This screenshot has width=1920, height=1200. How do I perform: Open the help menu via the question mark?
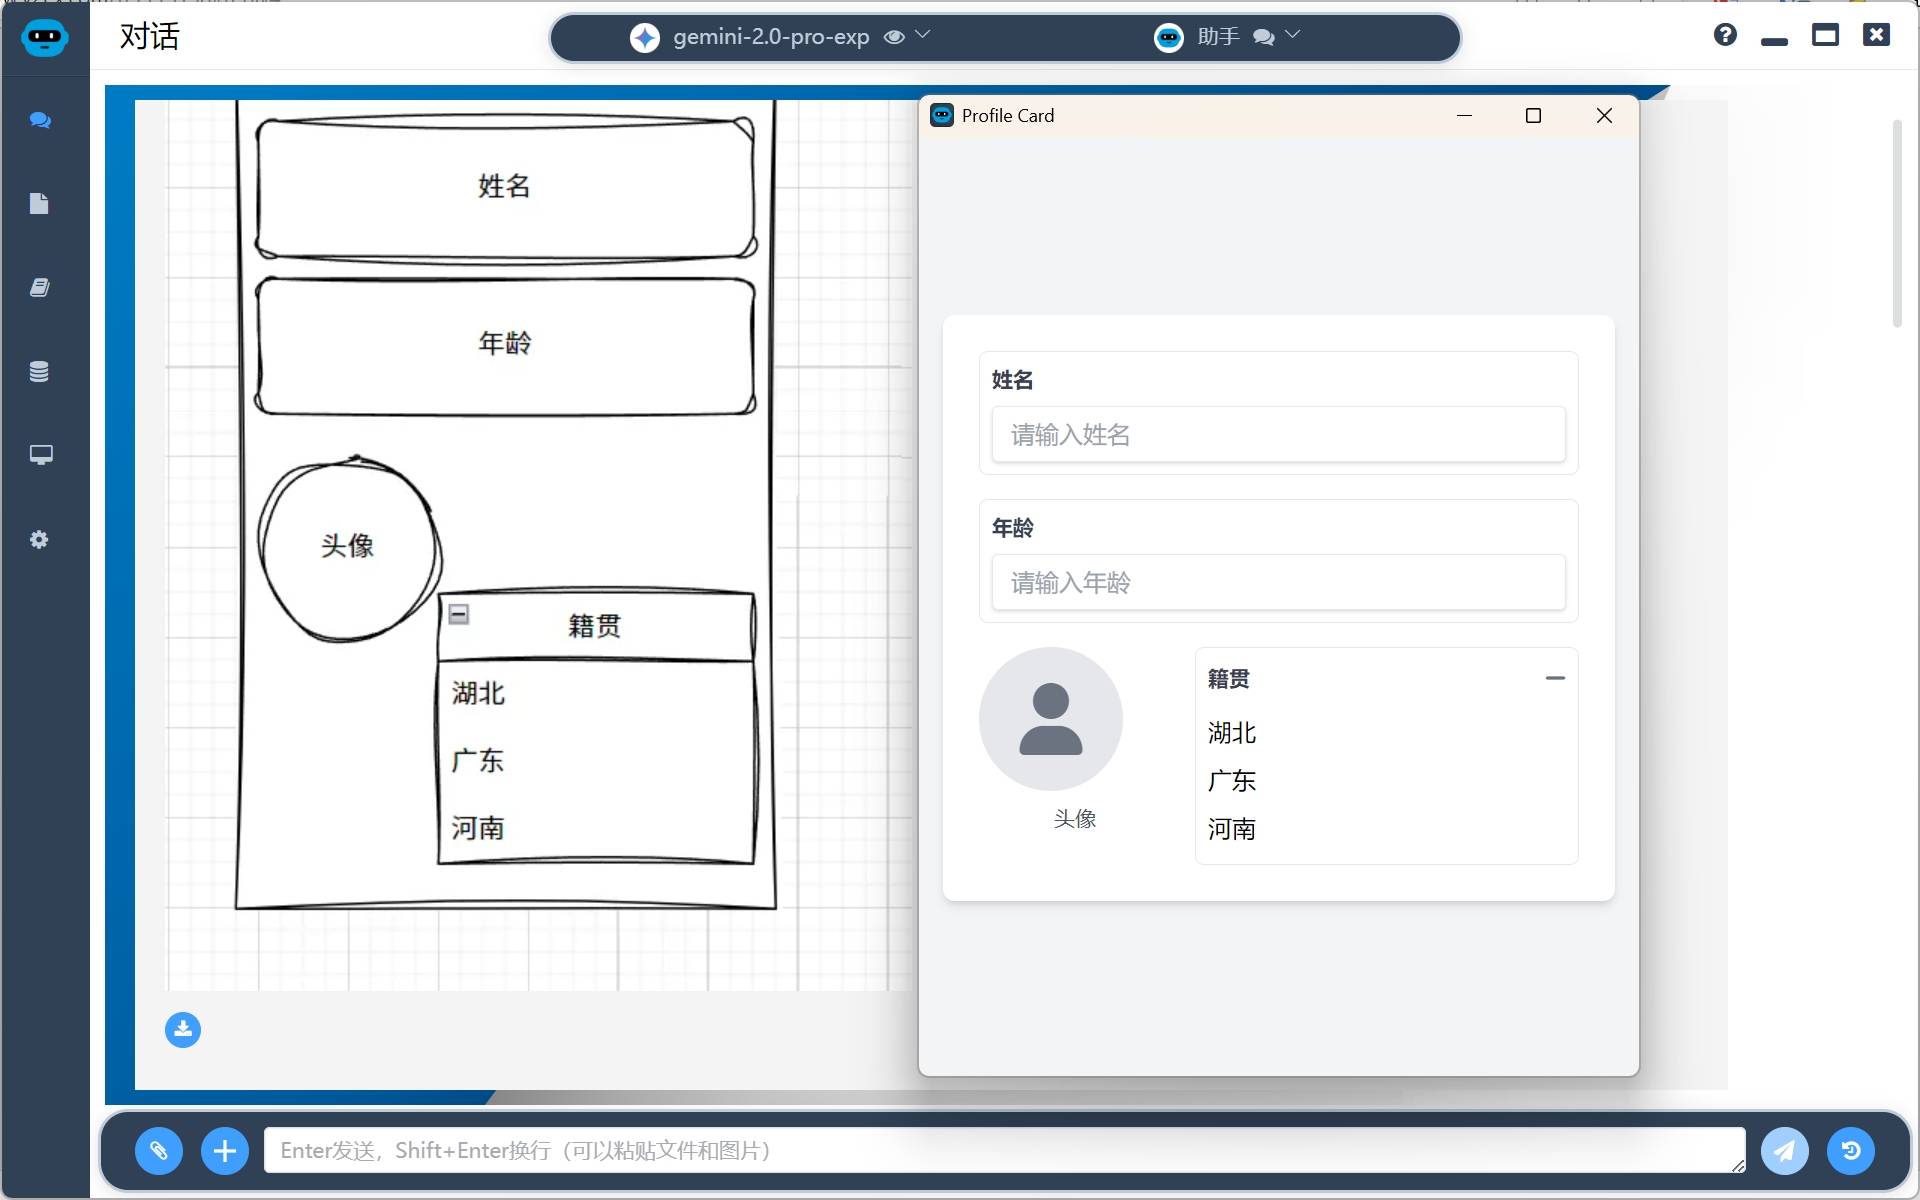coord(1724,34)
